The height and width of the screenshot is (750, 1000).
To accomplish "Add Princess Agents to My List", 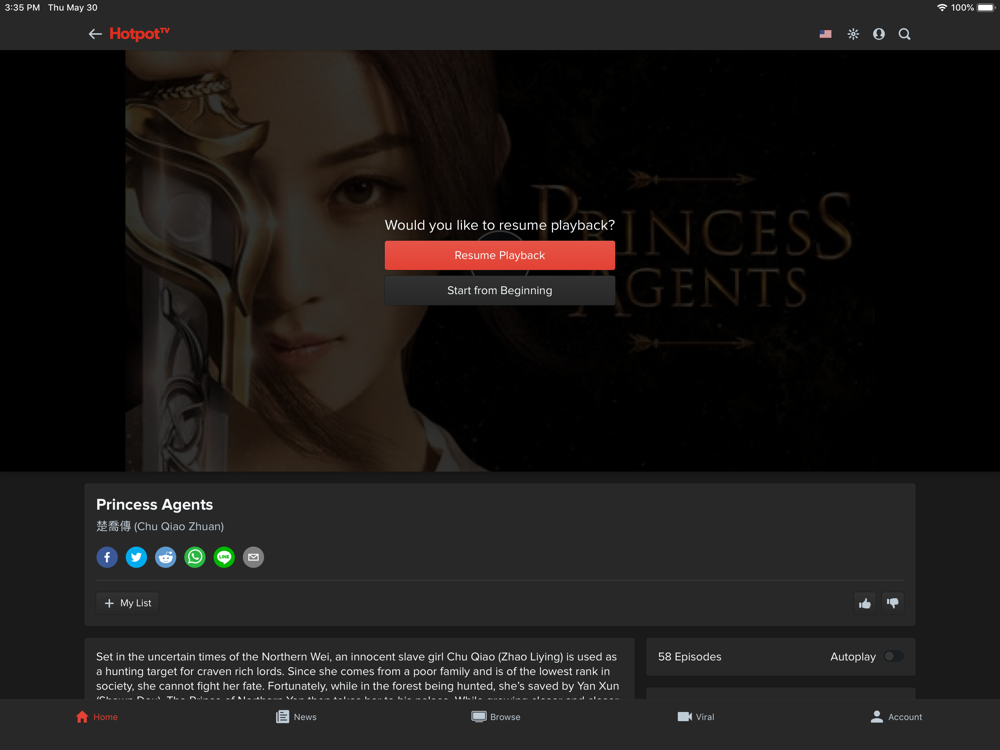I will point(128,603).
